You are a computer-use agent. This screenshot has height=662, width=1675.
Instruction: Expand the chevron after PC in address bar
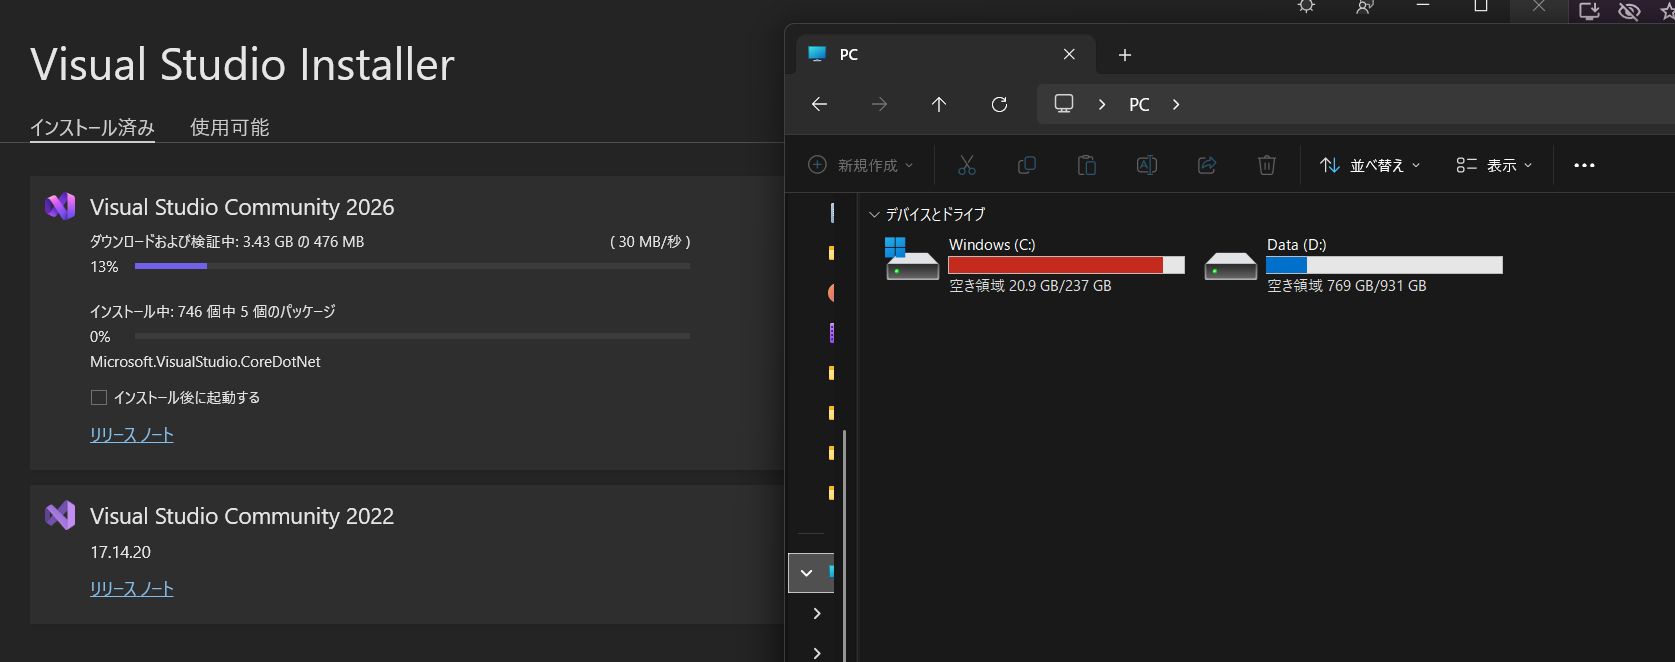pyautogui.click(x=1176, y=104)
